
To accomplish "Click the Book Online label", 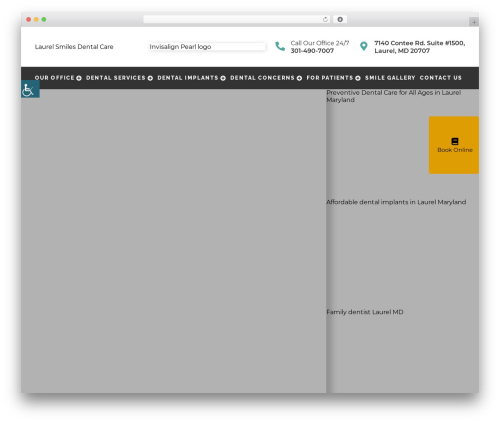I will click(455, 150).
